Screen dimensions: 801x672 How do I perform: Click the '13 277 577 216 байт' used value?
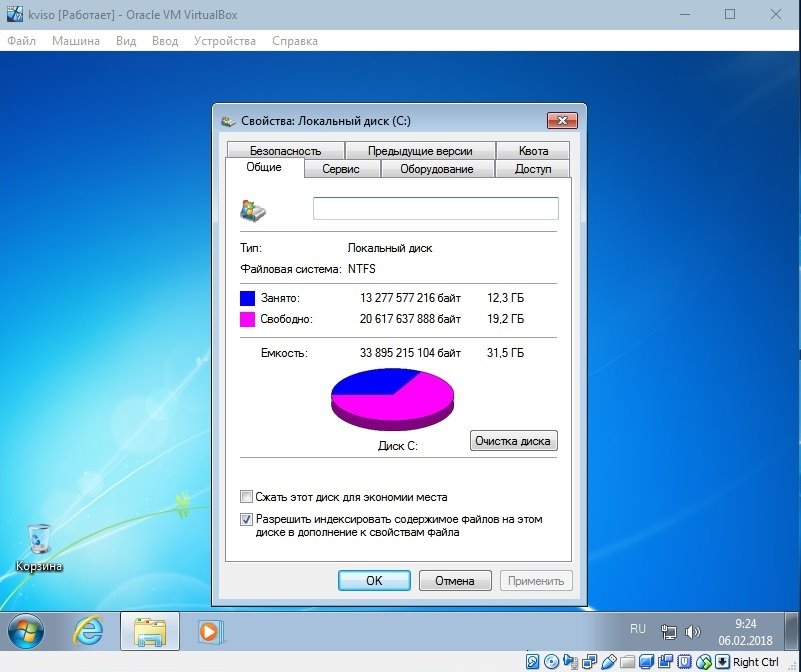coord(410,298)
